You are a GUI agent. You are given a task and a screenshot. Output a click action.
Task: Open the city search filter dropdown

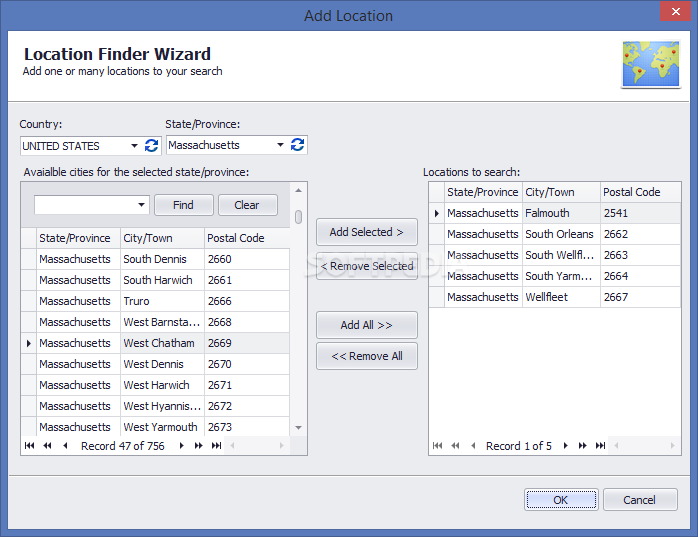[x=141, y=205]
